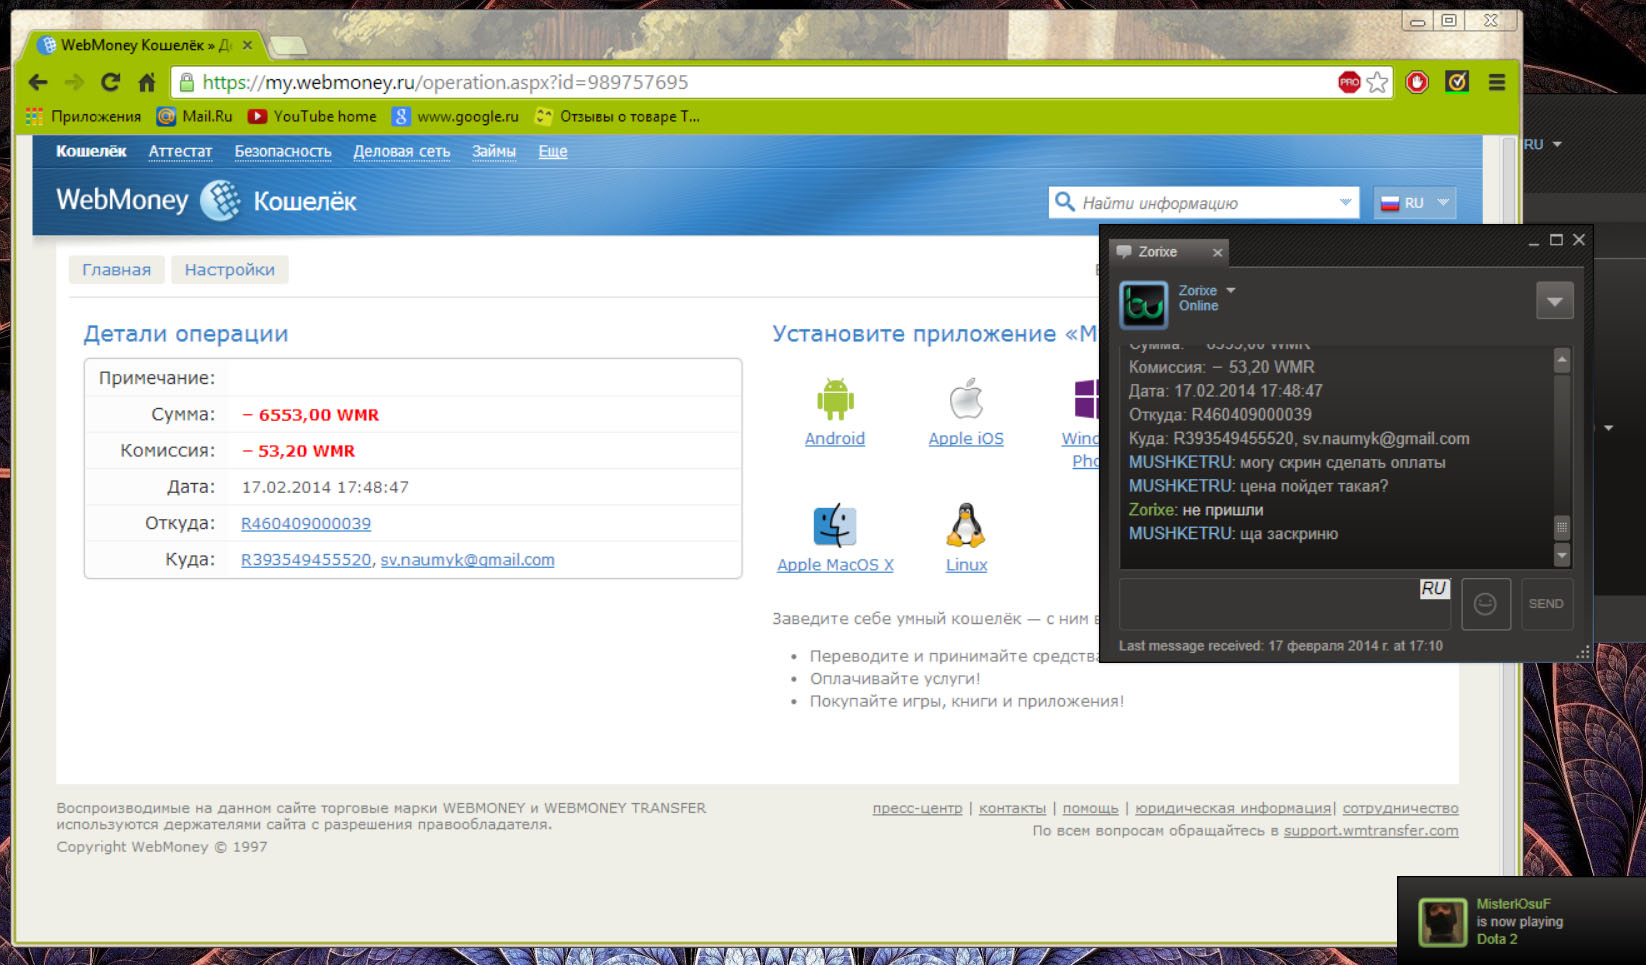1646x965 pixels.
Task: Send the chat message with SEND
Action: pyautogui.click(x=1546, y=604)
